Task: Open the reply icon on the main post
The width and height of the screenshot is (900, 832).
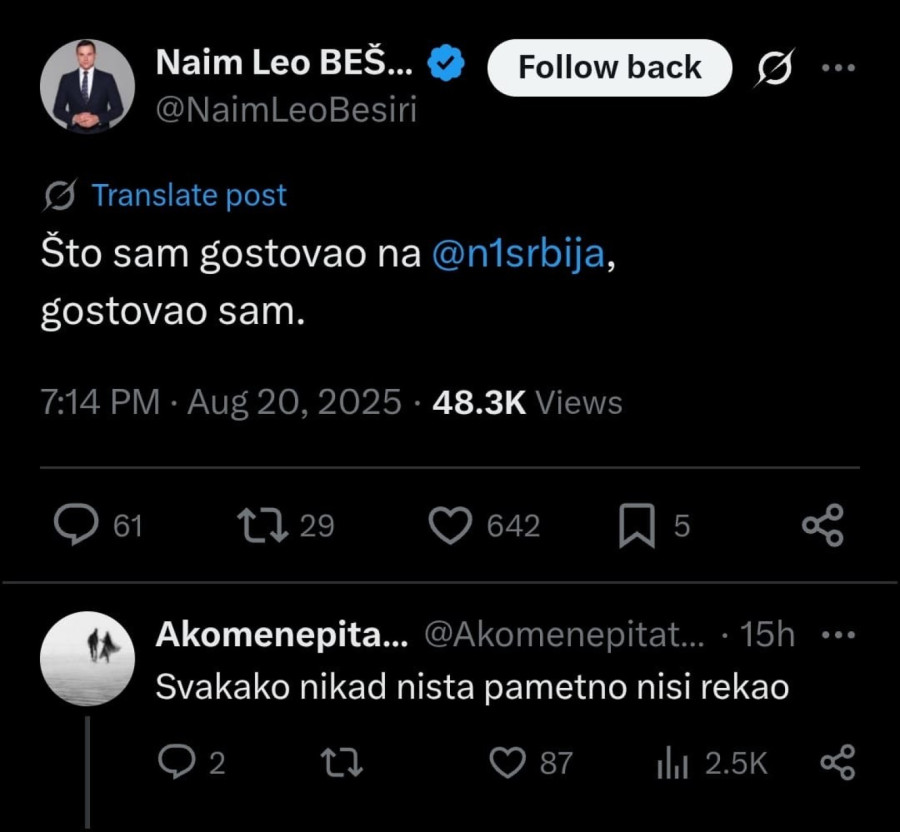Action: [x=78, y=523]
